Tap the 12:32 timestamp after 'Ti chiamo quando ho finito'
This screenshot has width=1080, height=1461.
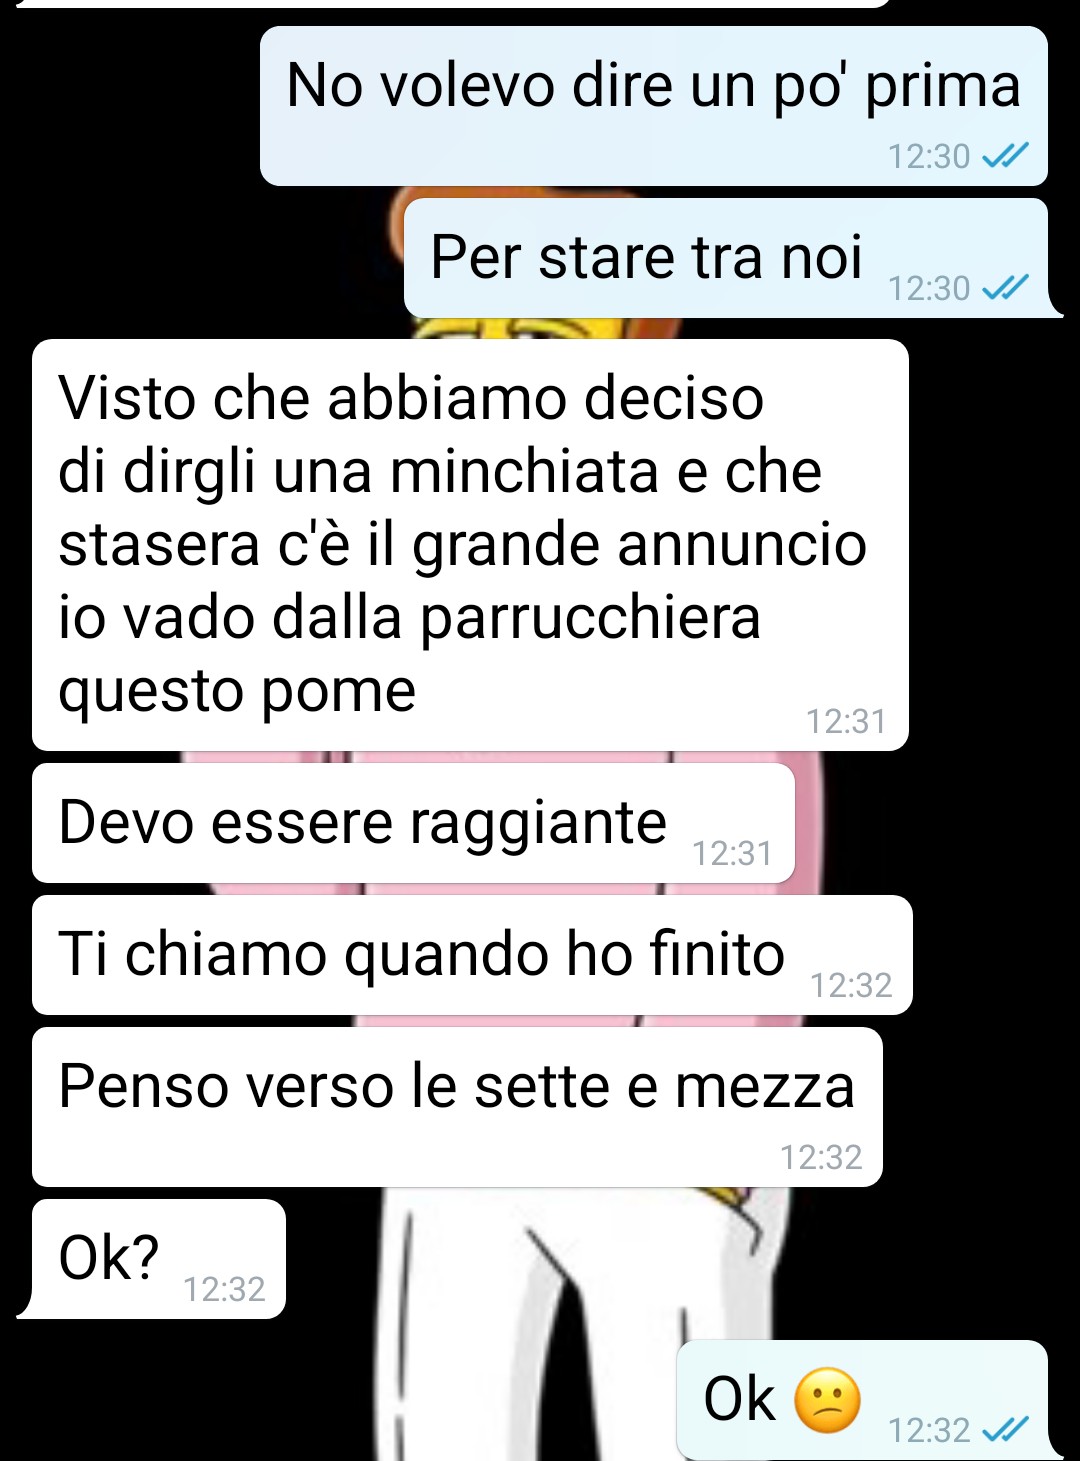click(x=851, y=985)
